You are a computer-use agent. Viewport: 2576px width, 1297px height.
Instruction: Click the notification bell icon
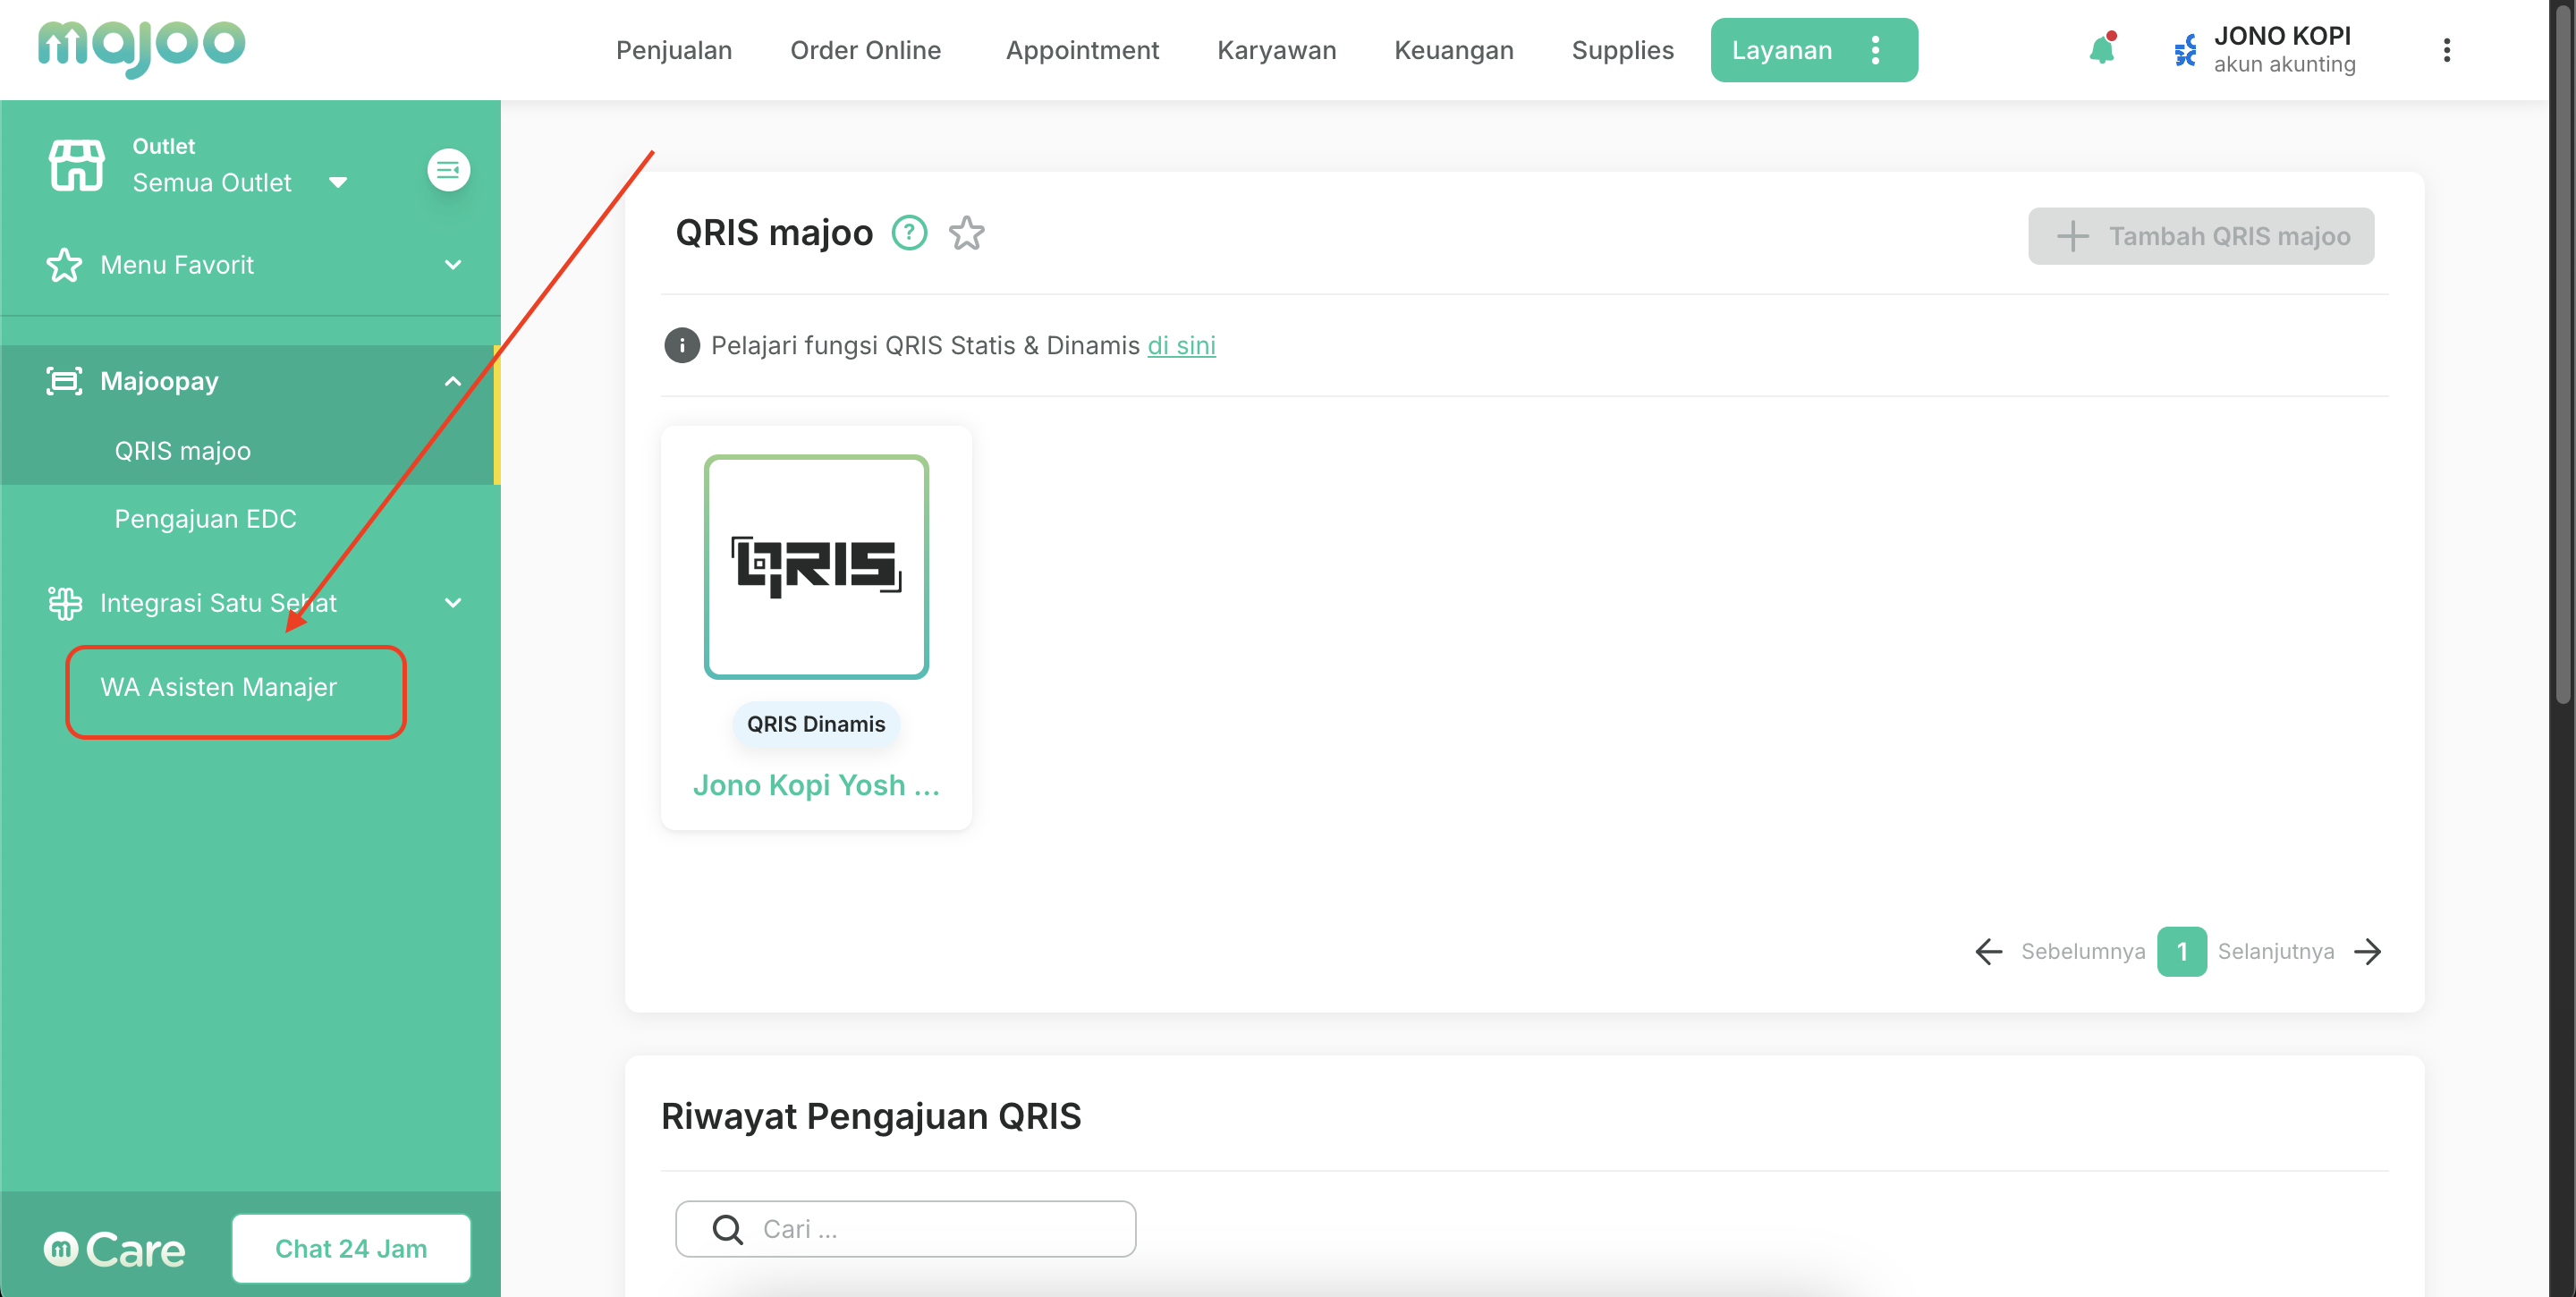(2101, 50)
